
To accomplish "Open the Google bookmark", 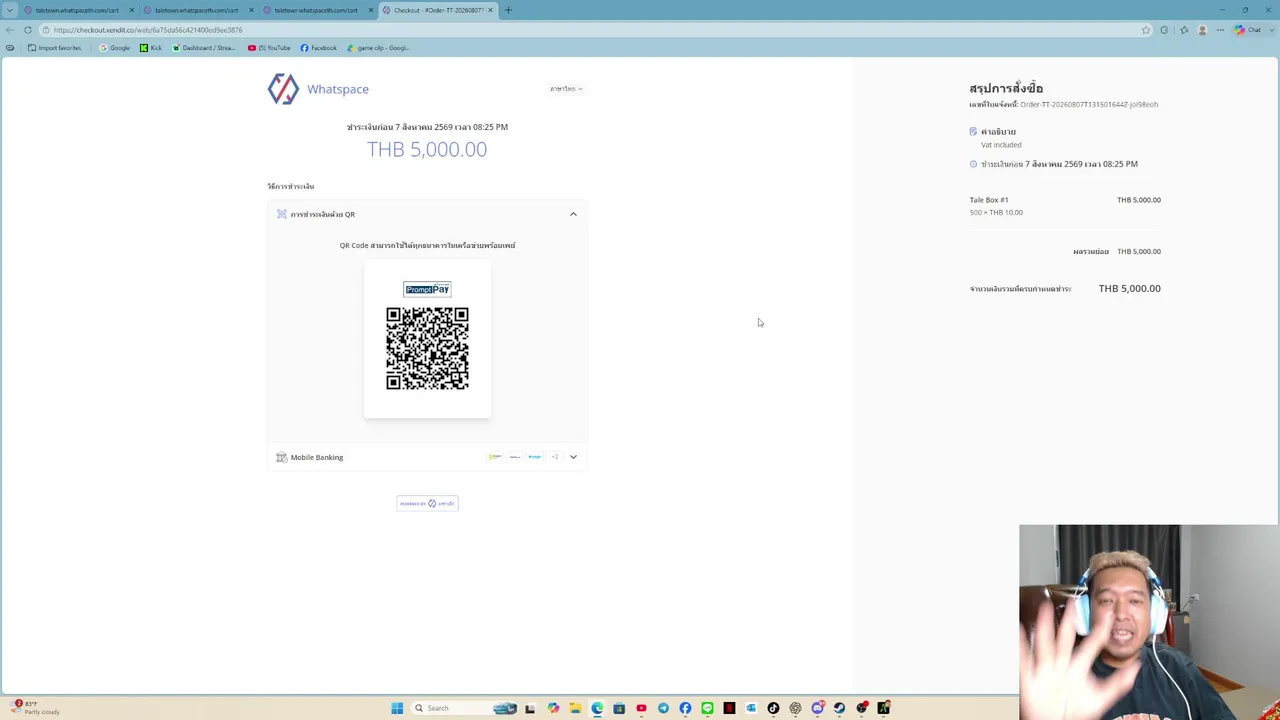I will pos(115,48).
